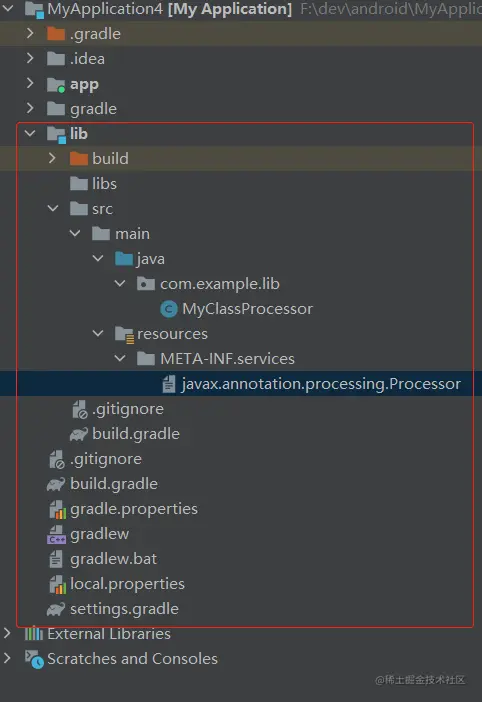Screen dimensions: 482x702
Task: Select the app module name
Action: click(84, 84)
